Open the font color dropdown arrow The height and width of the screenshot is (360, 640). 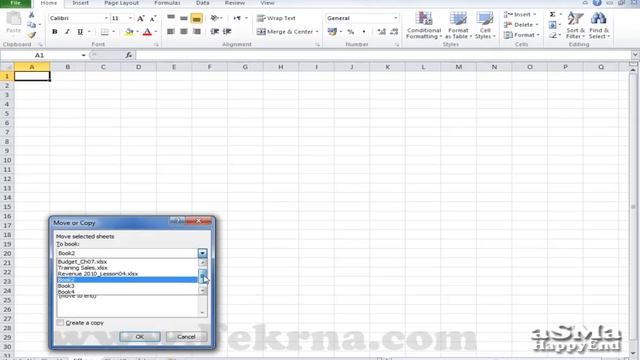point(156,32)
